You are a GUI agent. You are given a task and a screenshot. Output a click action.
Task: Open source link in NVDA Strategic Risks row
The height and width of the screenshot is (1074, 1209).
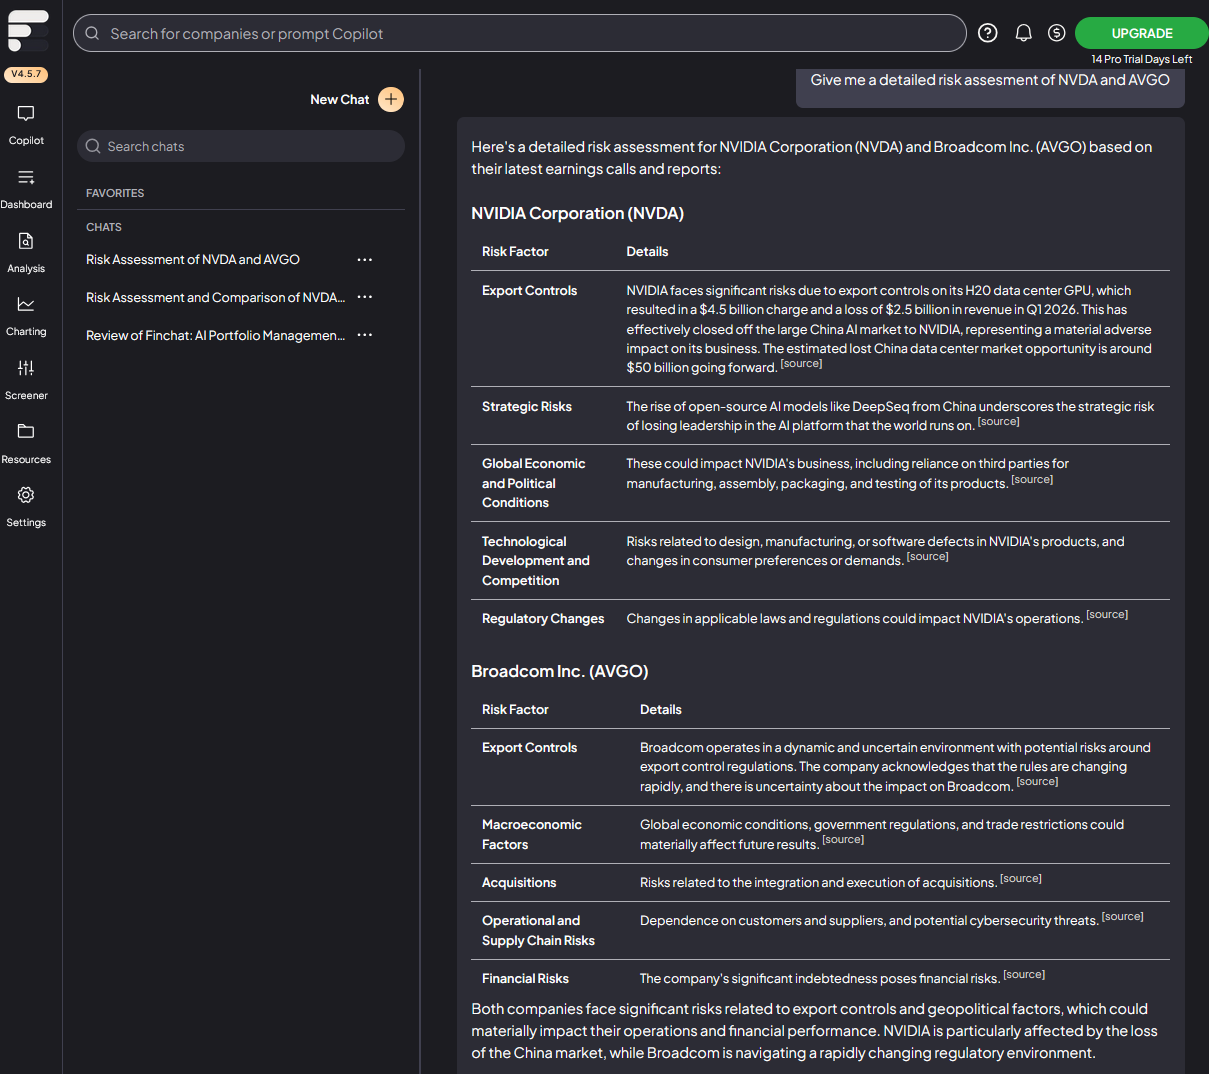(998, 422)
